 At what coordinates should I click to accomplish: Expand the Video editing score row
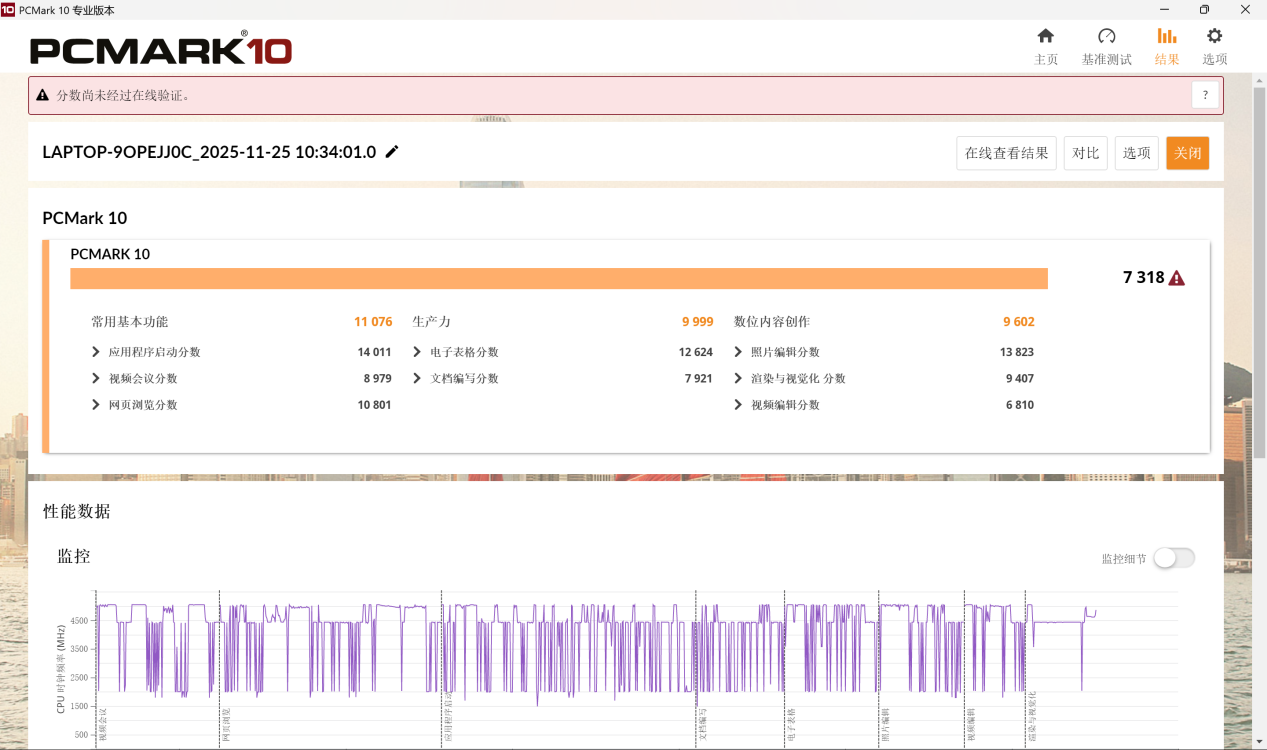pyautogui.click(x=739, y=405)
